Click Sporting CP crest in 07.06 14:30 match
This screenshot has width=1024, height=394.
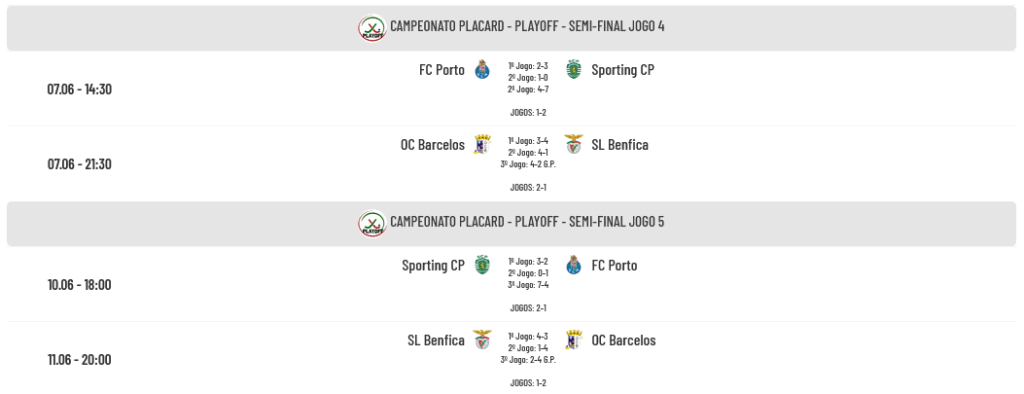(573, 69)
